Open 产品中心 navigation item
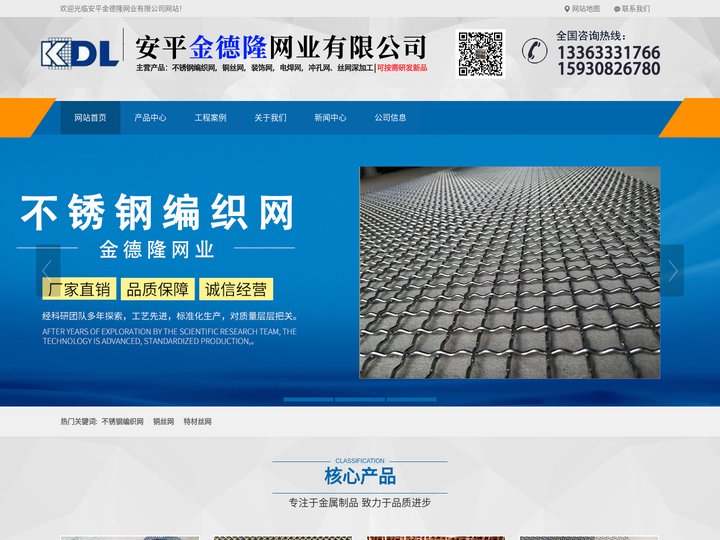 point(150,118)
